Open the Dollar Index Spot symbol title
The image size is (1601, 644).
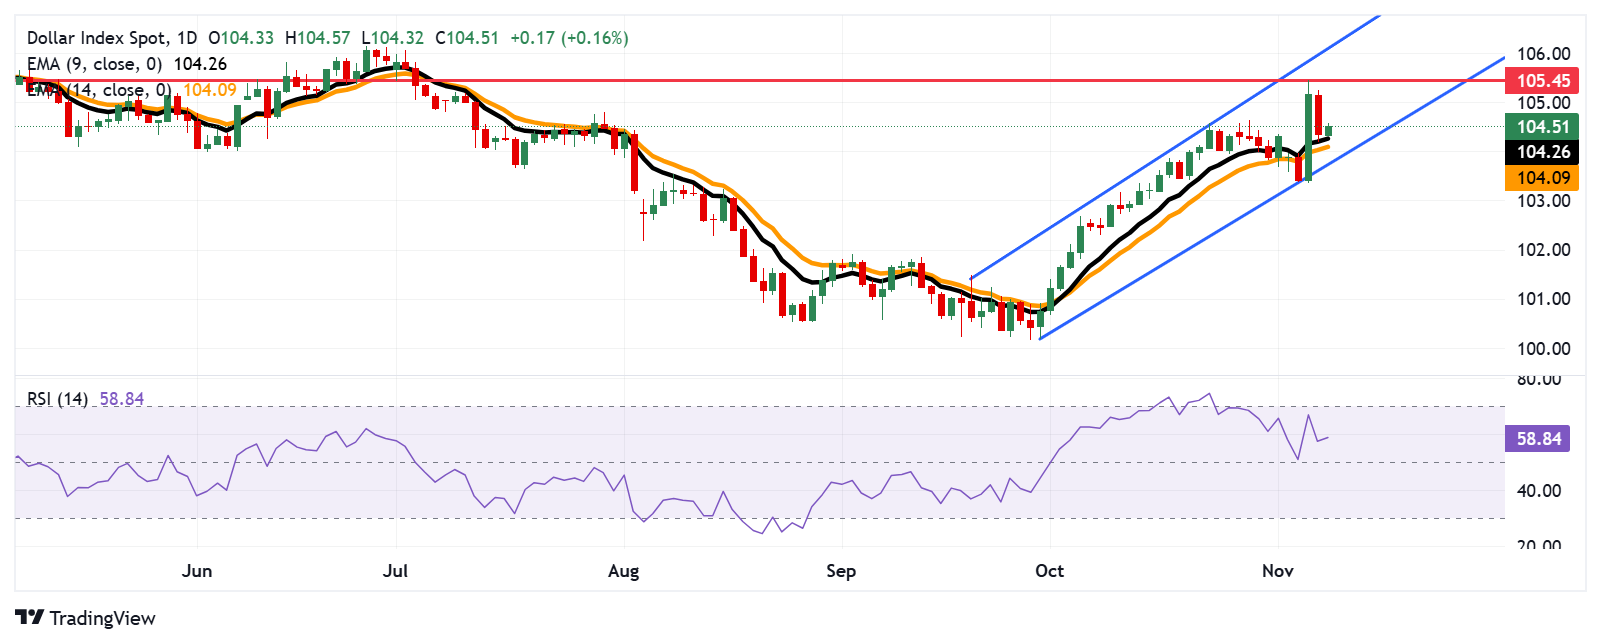[111, 38]
